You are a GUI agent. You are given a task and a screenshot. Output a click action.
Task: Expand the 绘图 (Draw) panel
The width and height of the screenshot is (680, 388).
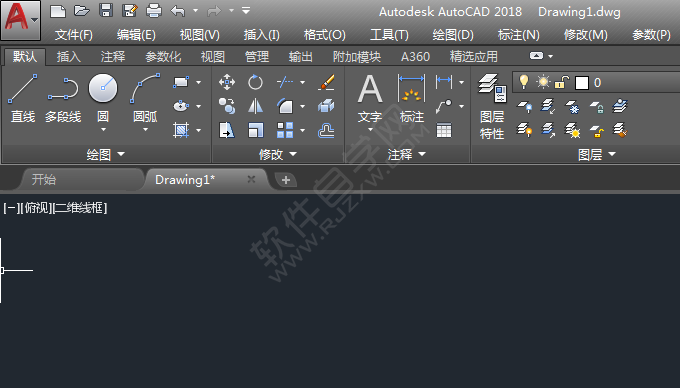click(105, 154)
